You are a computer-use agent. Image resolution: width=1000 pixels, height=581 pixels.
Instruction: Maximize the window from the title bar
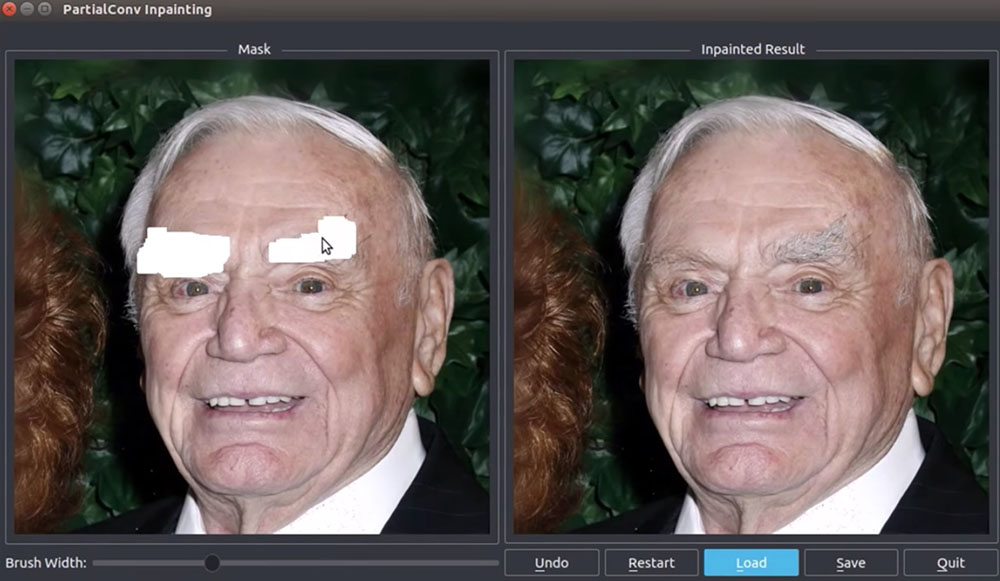45,9
